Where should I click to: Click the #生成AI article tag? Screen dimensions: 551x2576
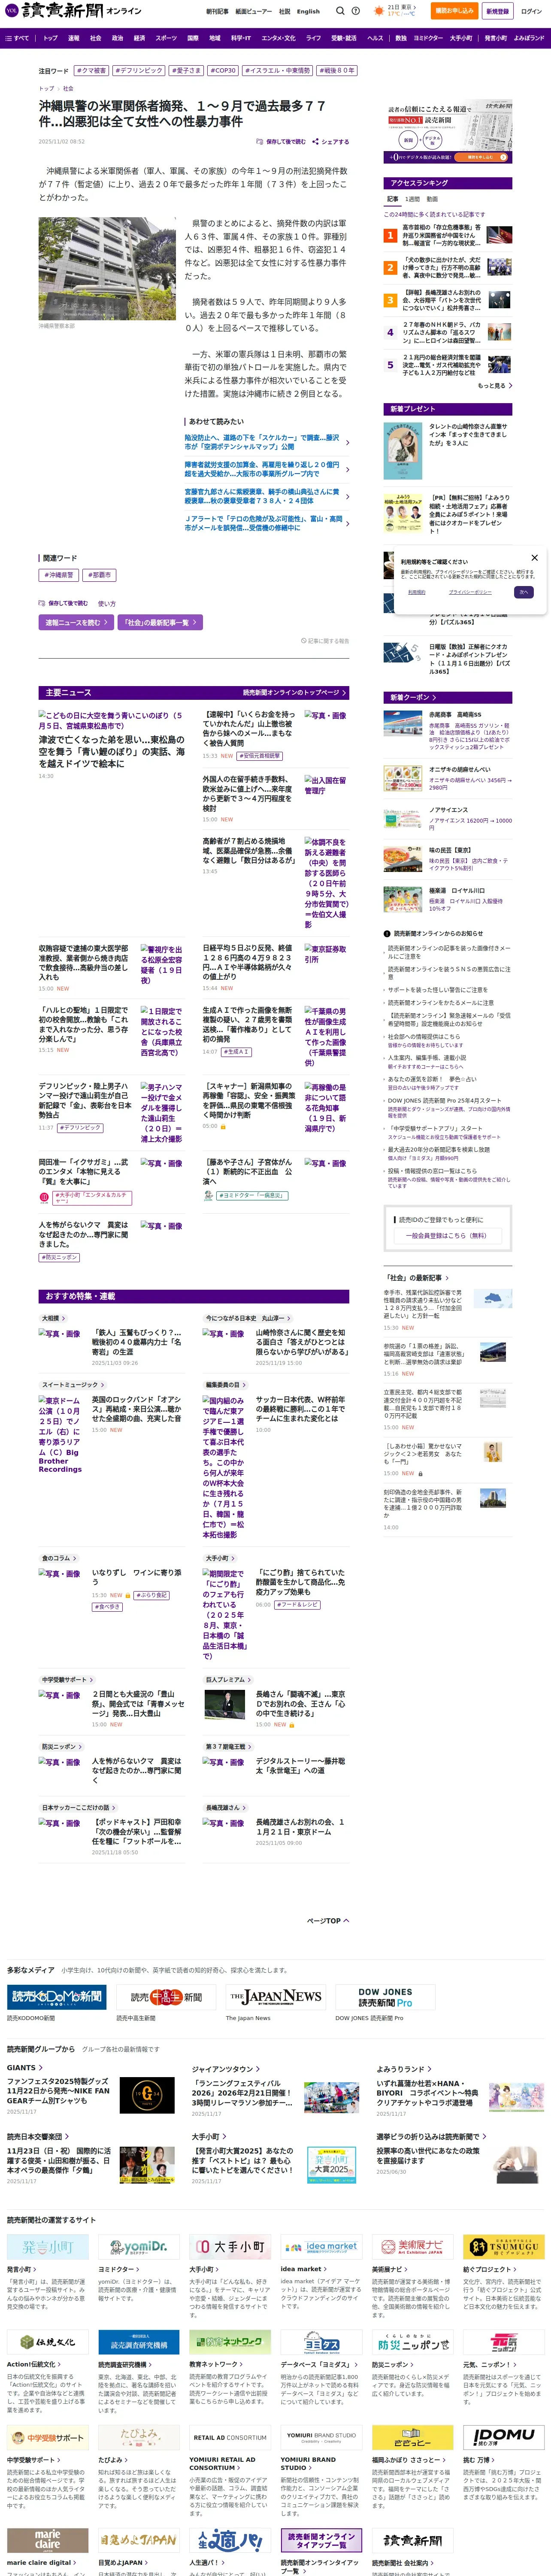tap(237, 1052)
